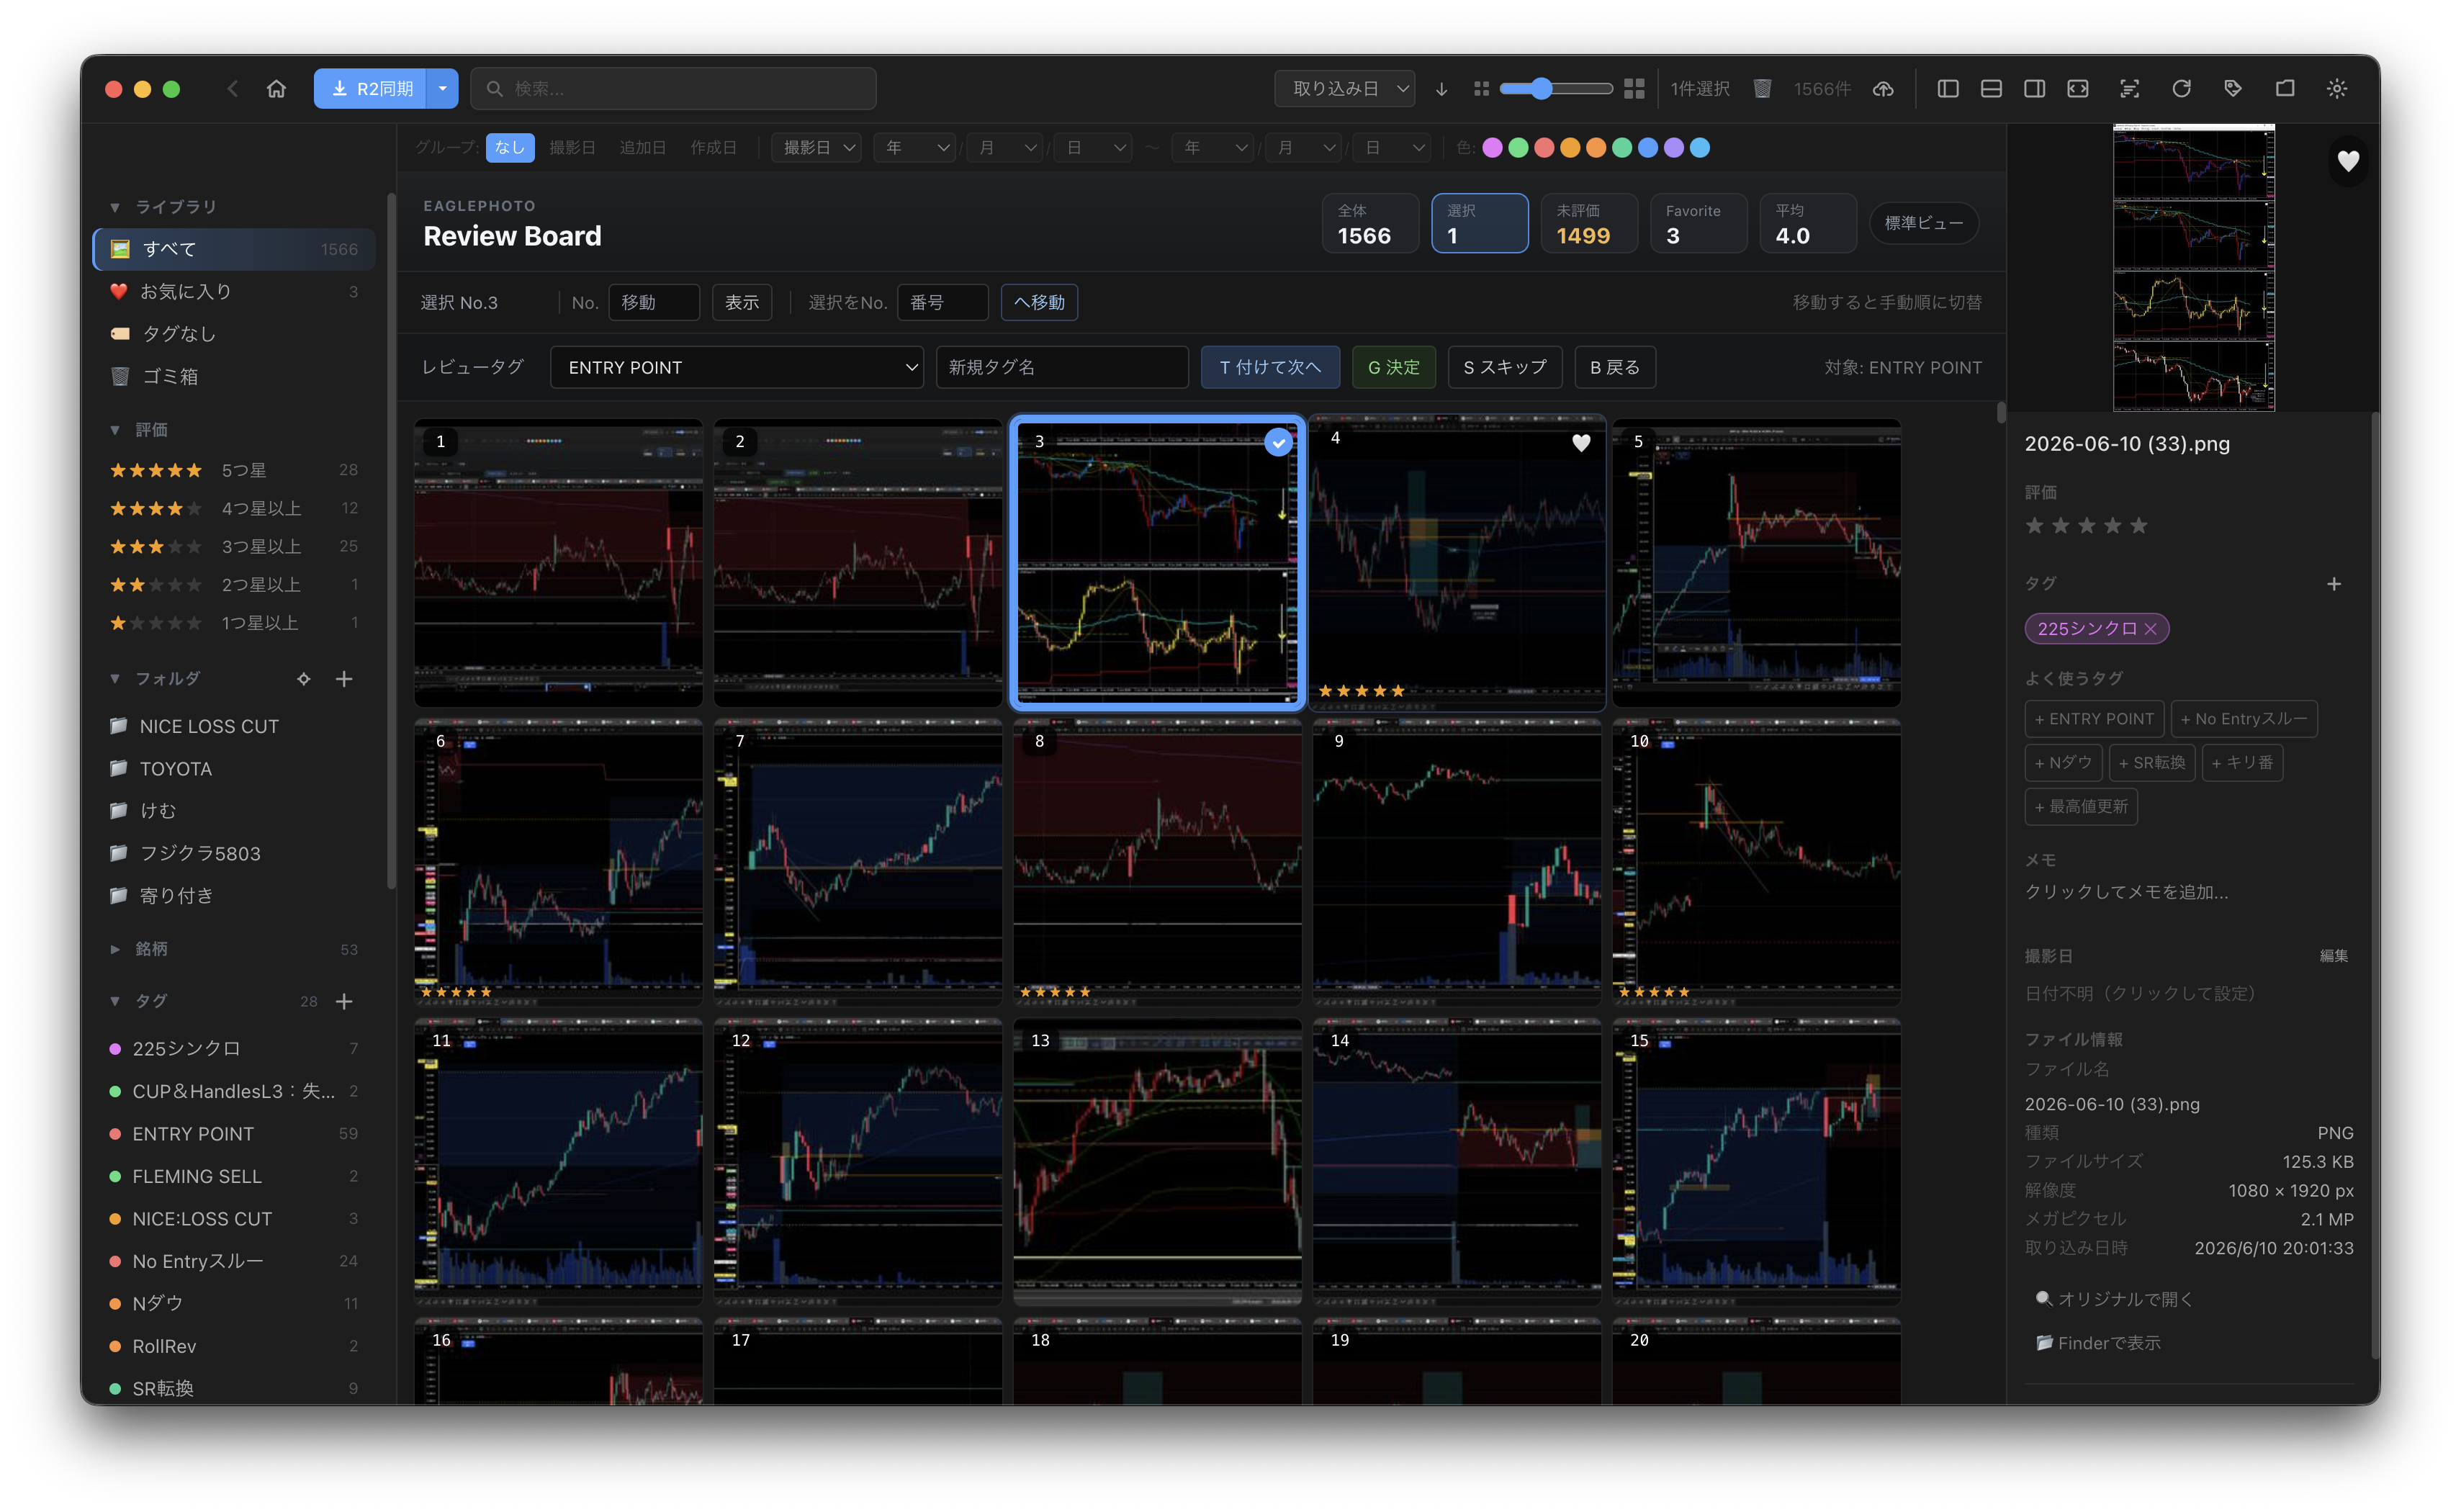Toggle sort direction arrow

tap(1441, 89)
